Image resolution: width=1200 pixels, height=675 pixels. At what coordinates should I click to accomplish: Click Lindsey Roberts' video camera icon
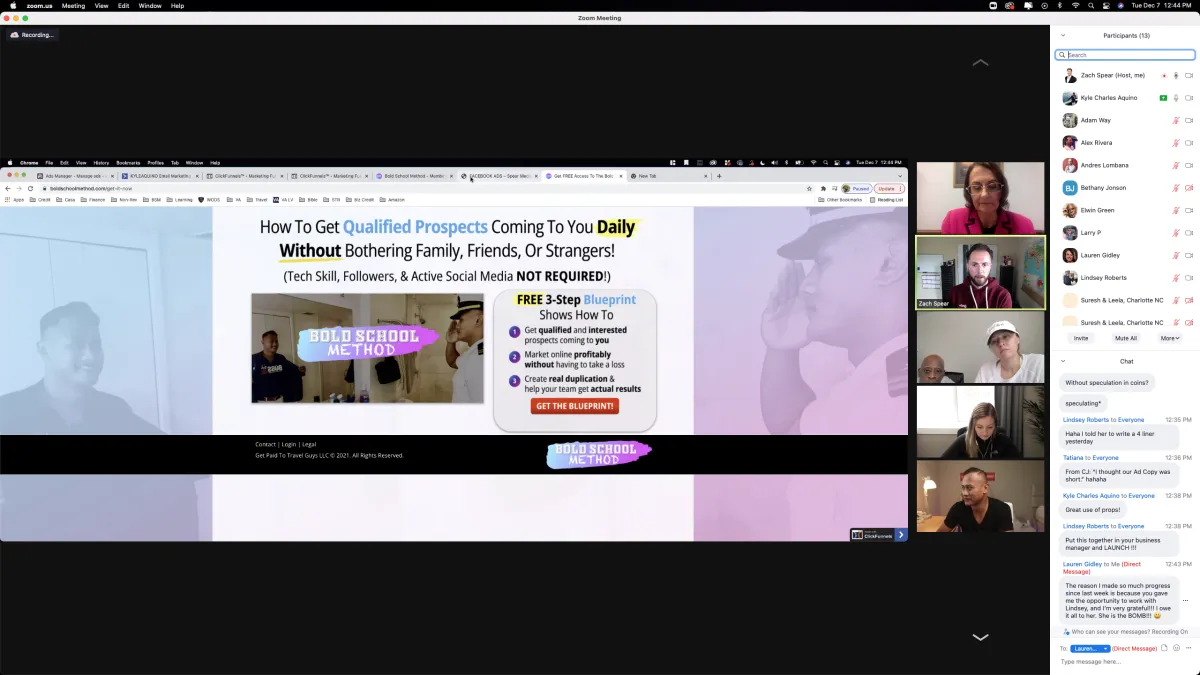[x=1189, y=278]
